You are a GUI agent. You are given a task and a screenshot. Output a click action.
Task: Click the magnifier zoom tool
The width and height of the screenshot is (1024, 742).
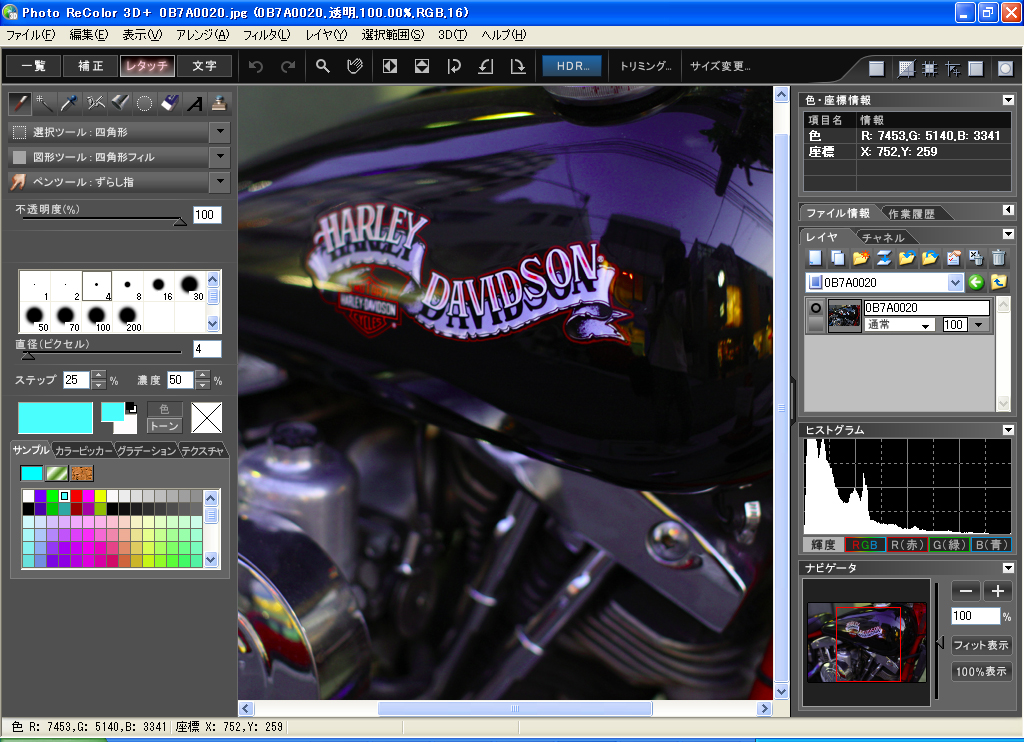(x=323, y=66)
